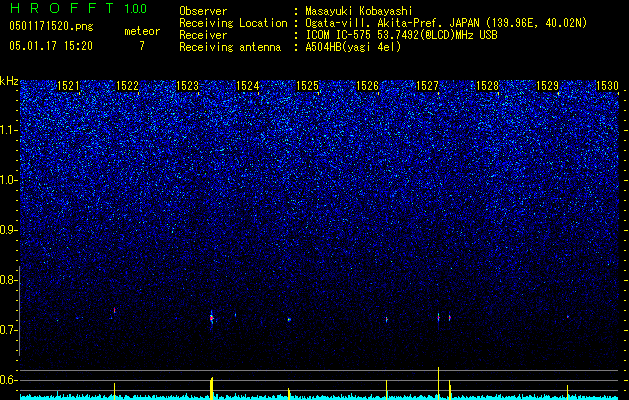Click the date stamp 05.01.17 15:20
The width and height of the screenshot is (629, 400).
[x=51, y=46]
